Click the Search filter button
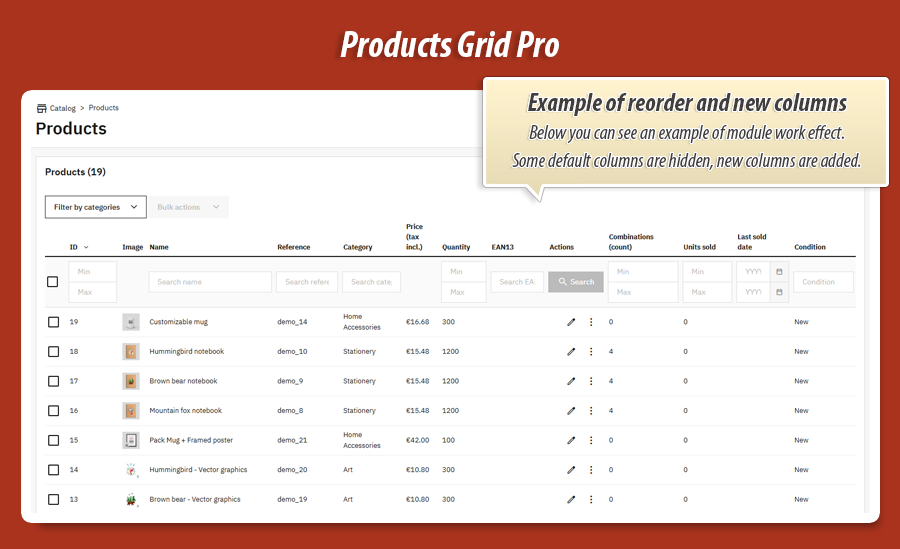 [x=576, y=282]
